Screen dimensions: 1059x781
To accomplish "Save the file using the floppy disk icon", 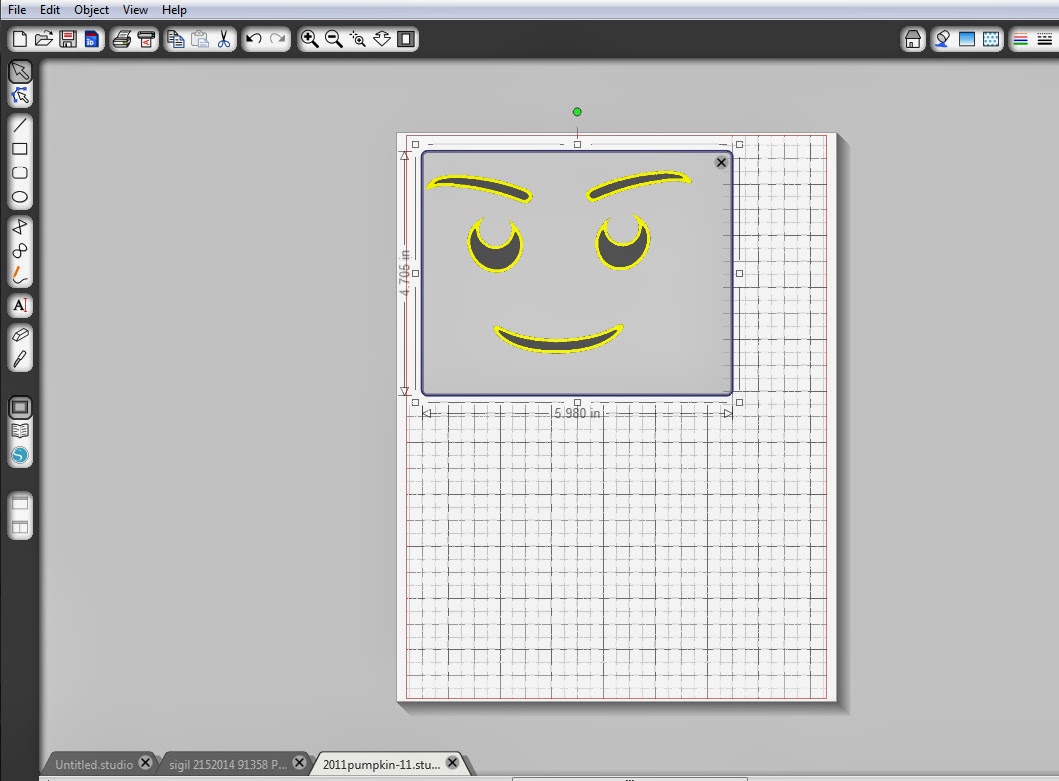I will (x=68, y=39).
